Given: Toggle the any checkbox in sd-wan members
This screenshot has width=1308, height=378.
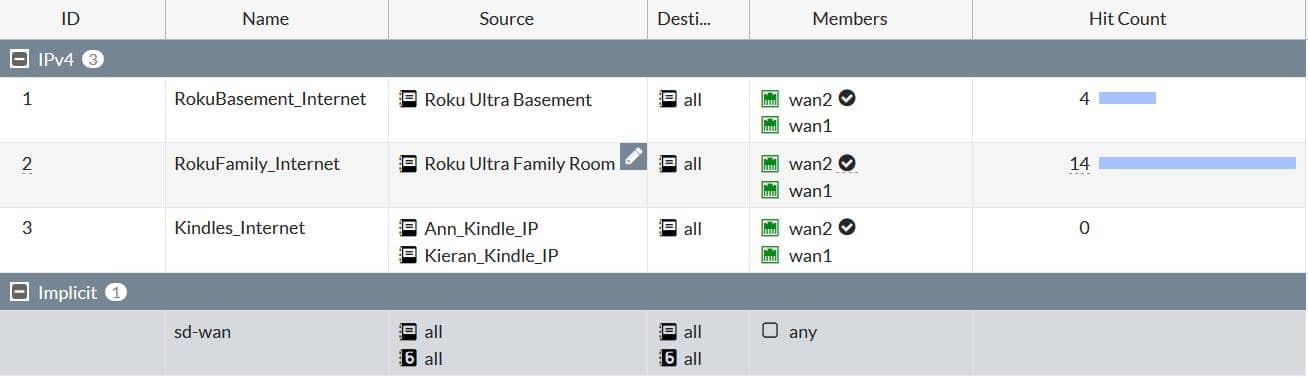Looking at the screenshot, I should click(x=770, y=331).
